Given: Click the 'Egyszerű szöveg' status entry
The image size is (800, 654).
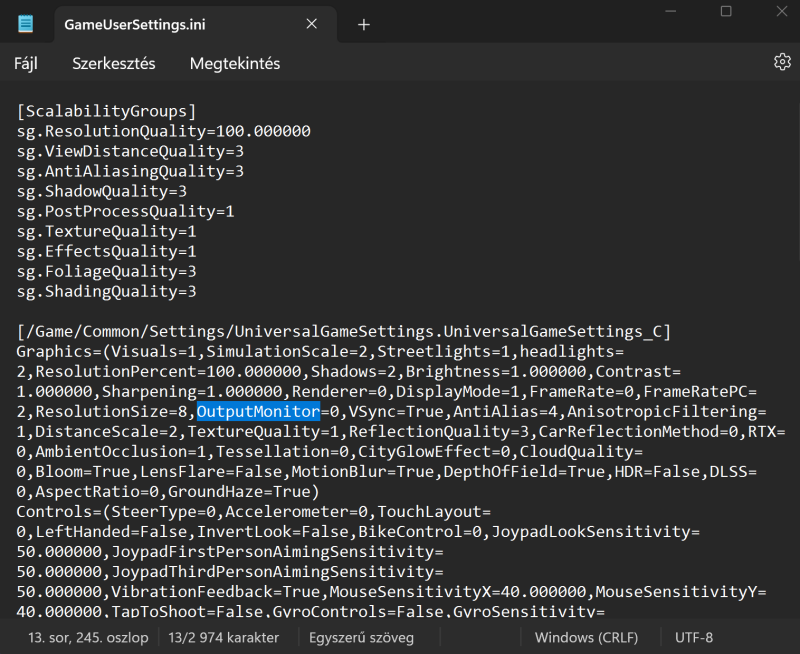Looking at the screenshot, I should [x=361, y=638].
